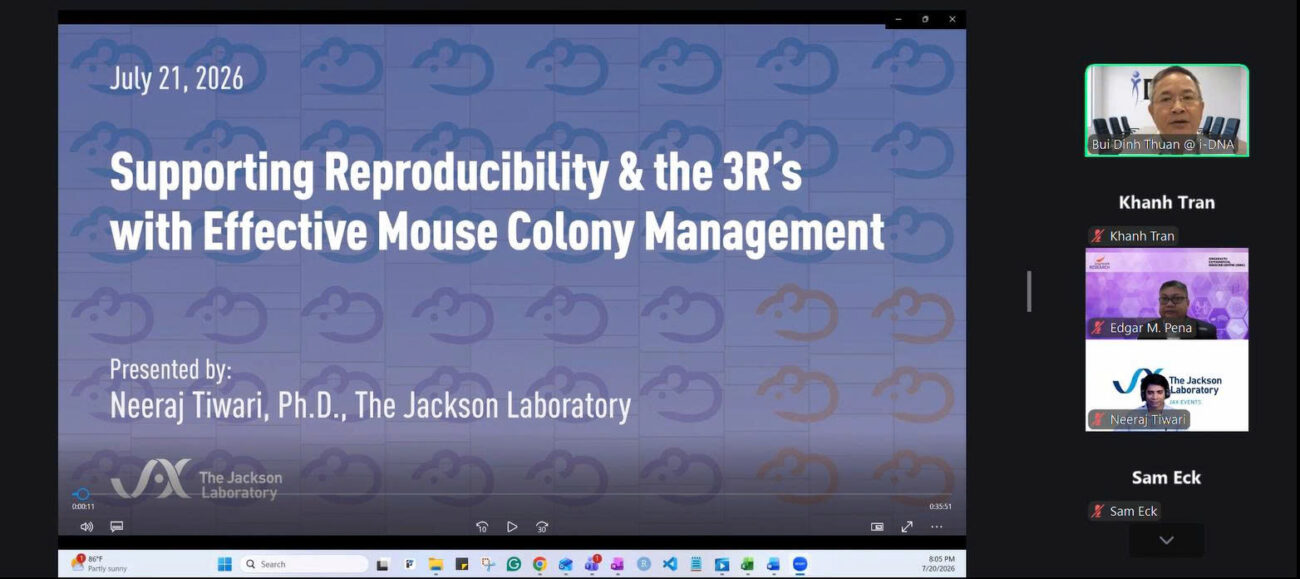Open Grammarly green taskbar icon
The height and width of the screenshot is (579, 1300).
click(513, 564)
